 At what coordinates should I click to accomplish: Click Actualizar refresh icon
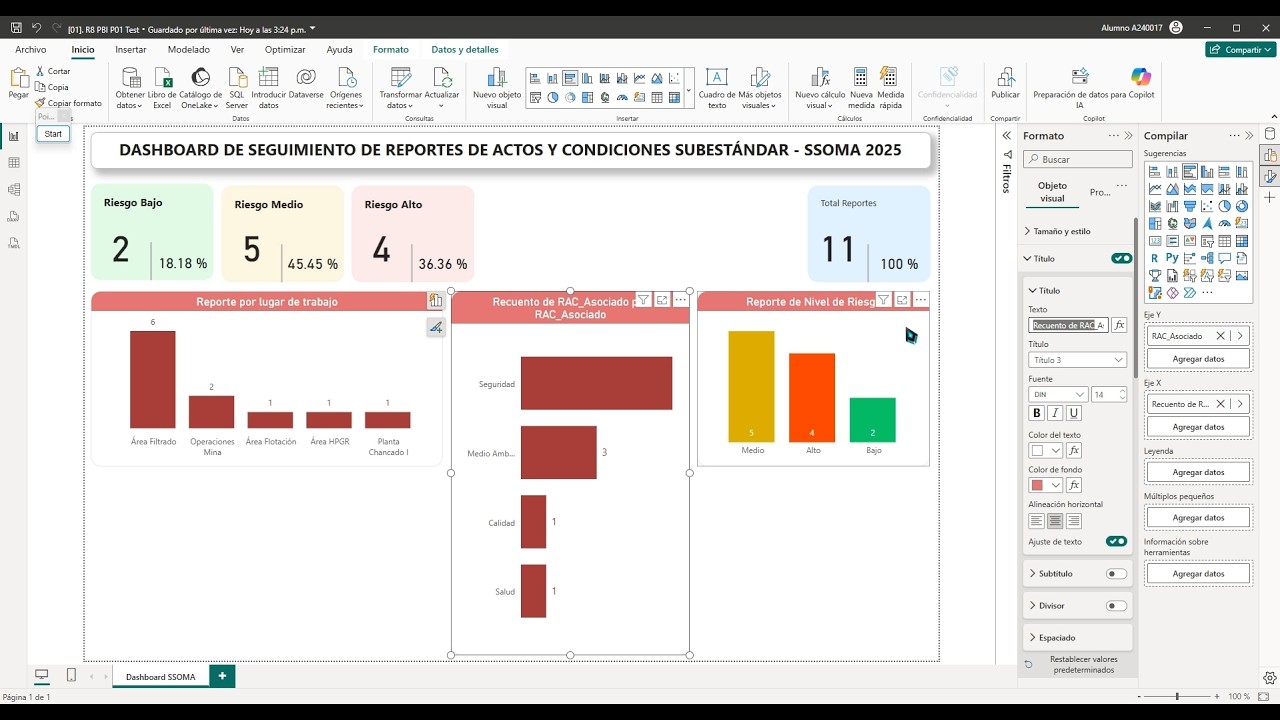(442, 78)
